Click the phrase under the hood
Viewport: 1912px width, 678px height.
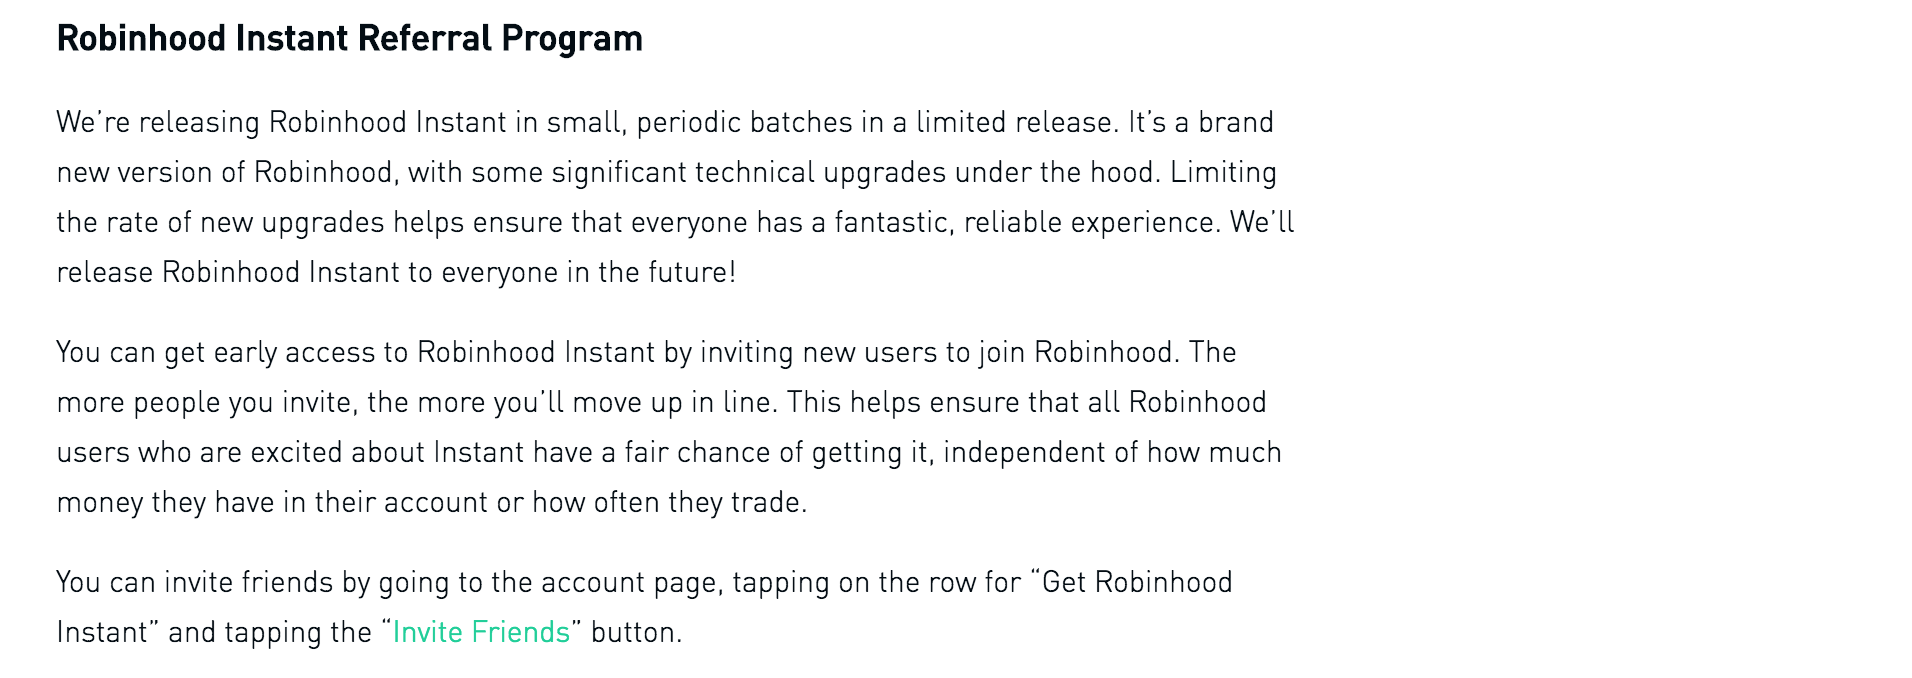1058,172
